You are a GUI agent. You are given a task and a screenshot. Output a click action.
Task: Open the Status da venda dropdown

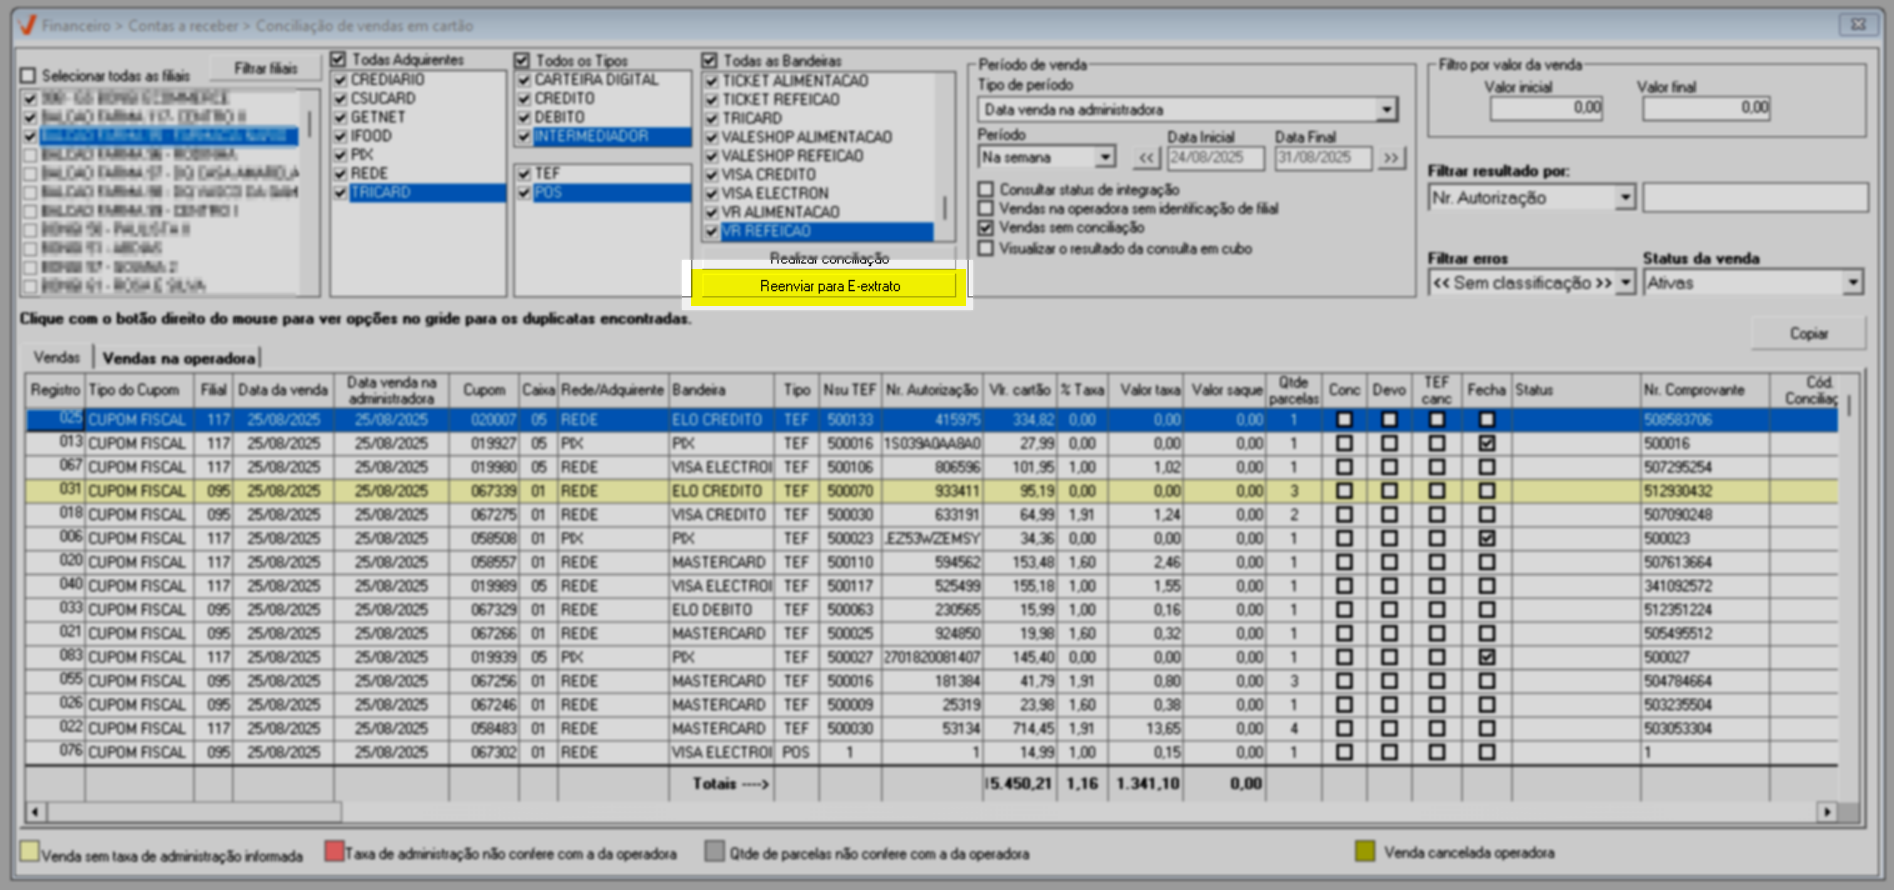pyautogui.click(x=1852, y=283)
